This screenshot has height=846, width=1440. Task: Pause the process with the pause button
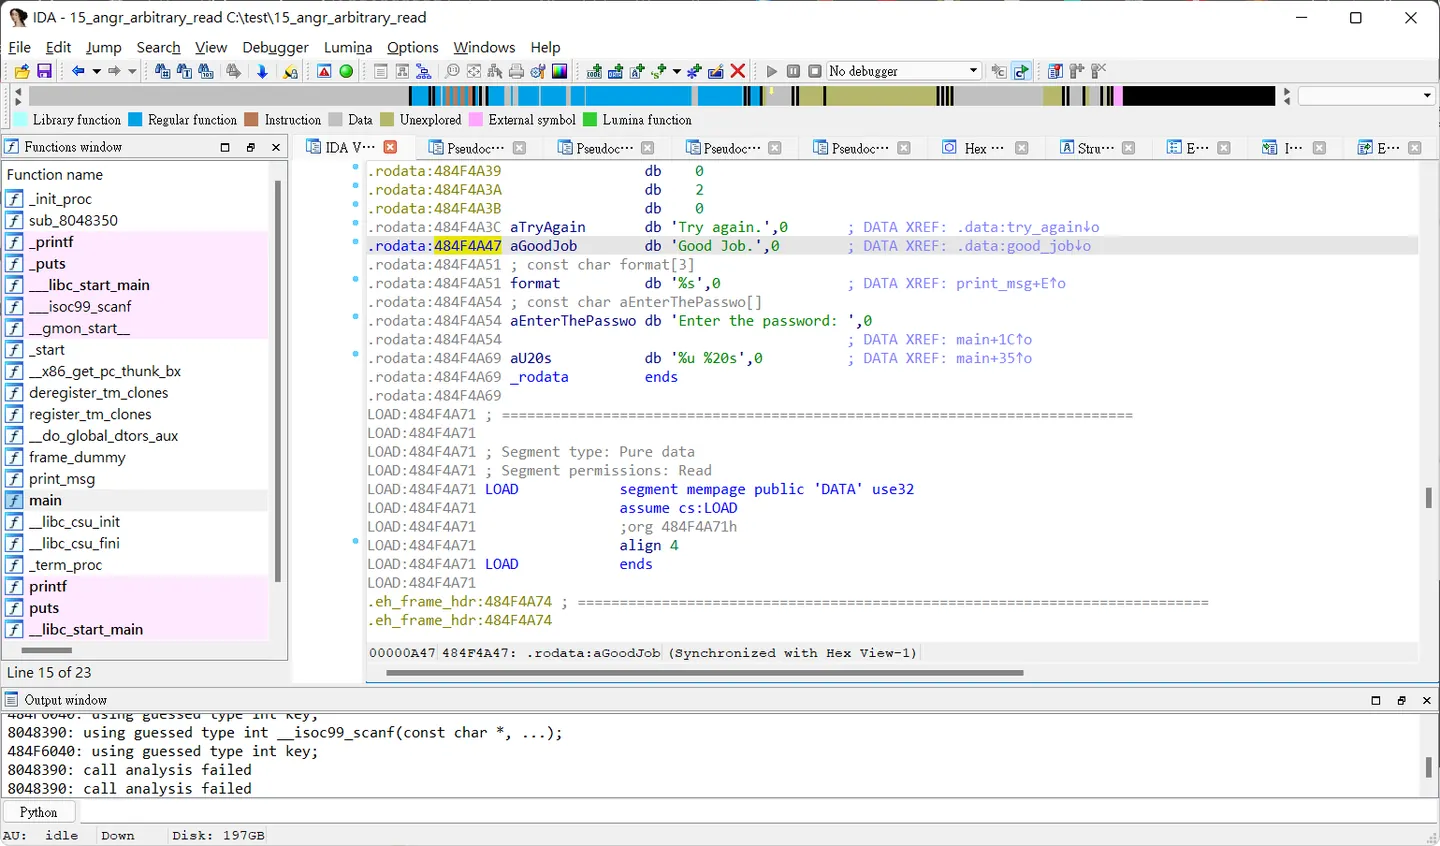tap(793, 71)
